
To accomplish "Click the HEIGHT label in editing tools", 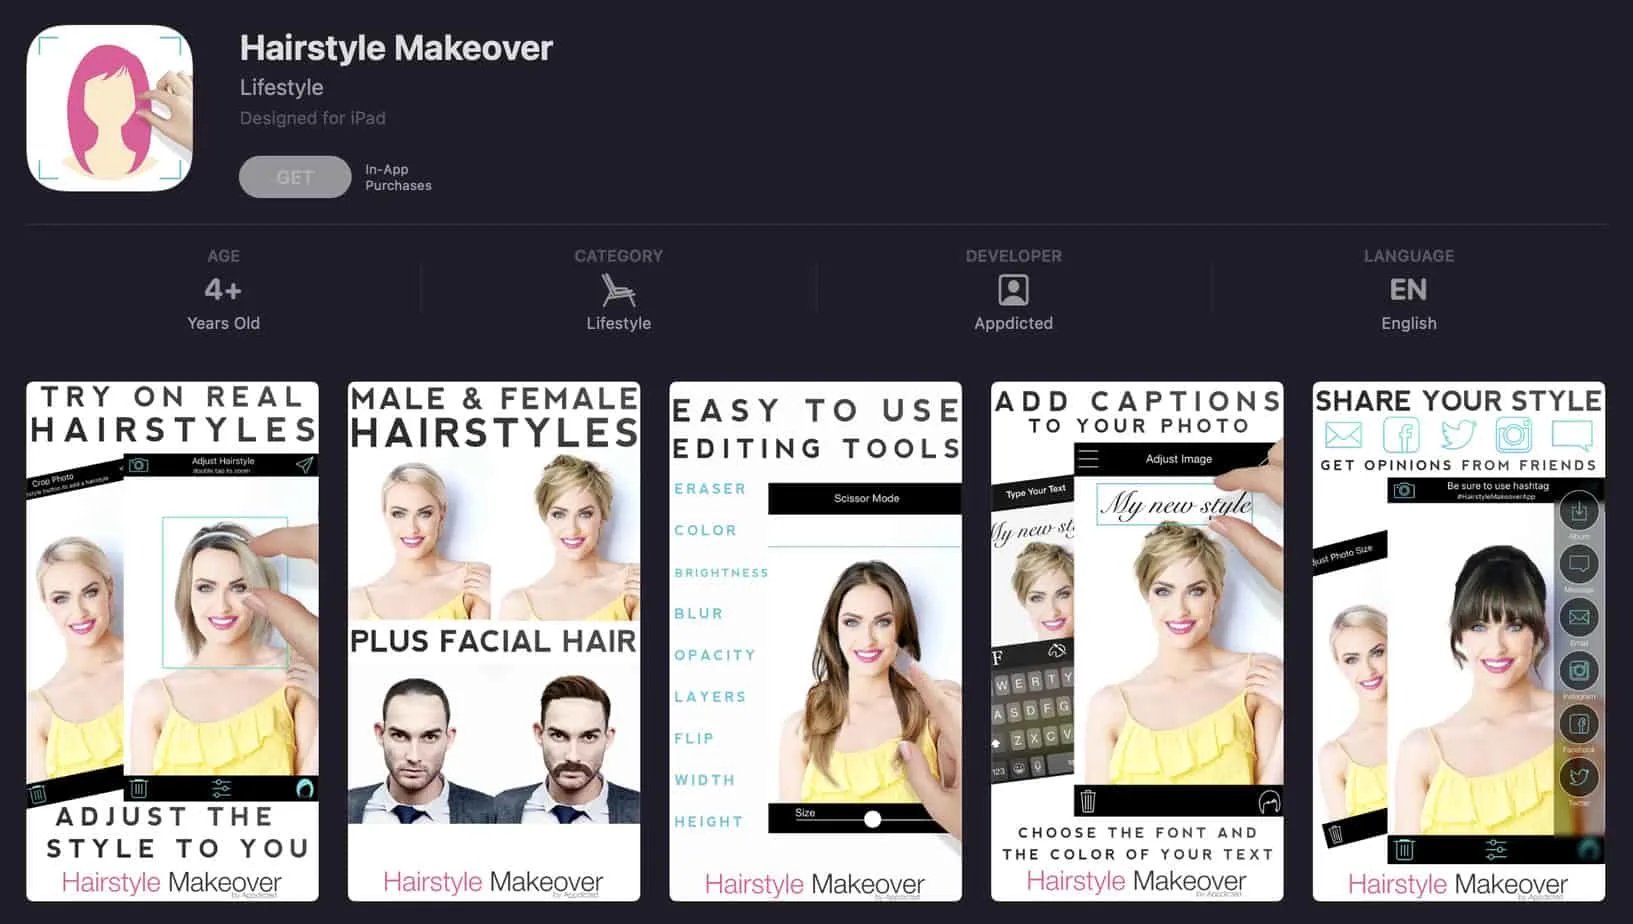I will click(708, 822).
